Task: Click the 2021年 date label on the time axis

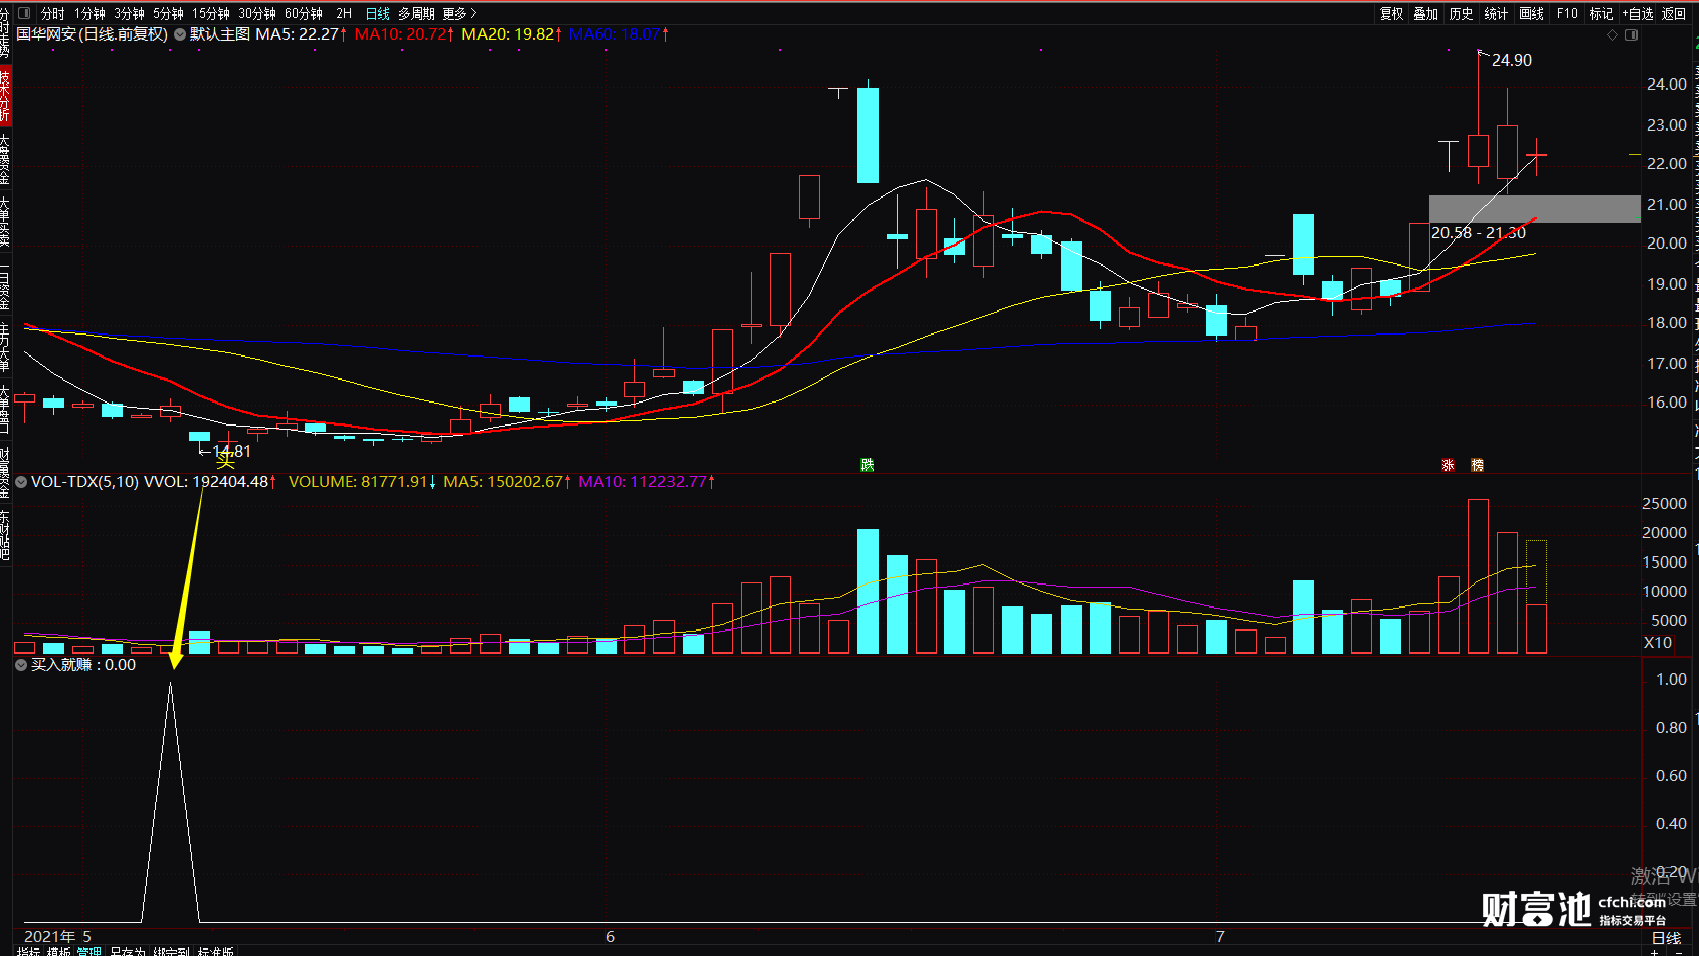Action: tap(50, 937)
